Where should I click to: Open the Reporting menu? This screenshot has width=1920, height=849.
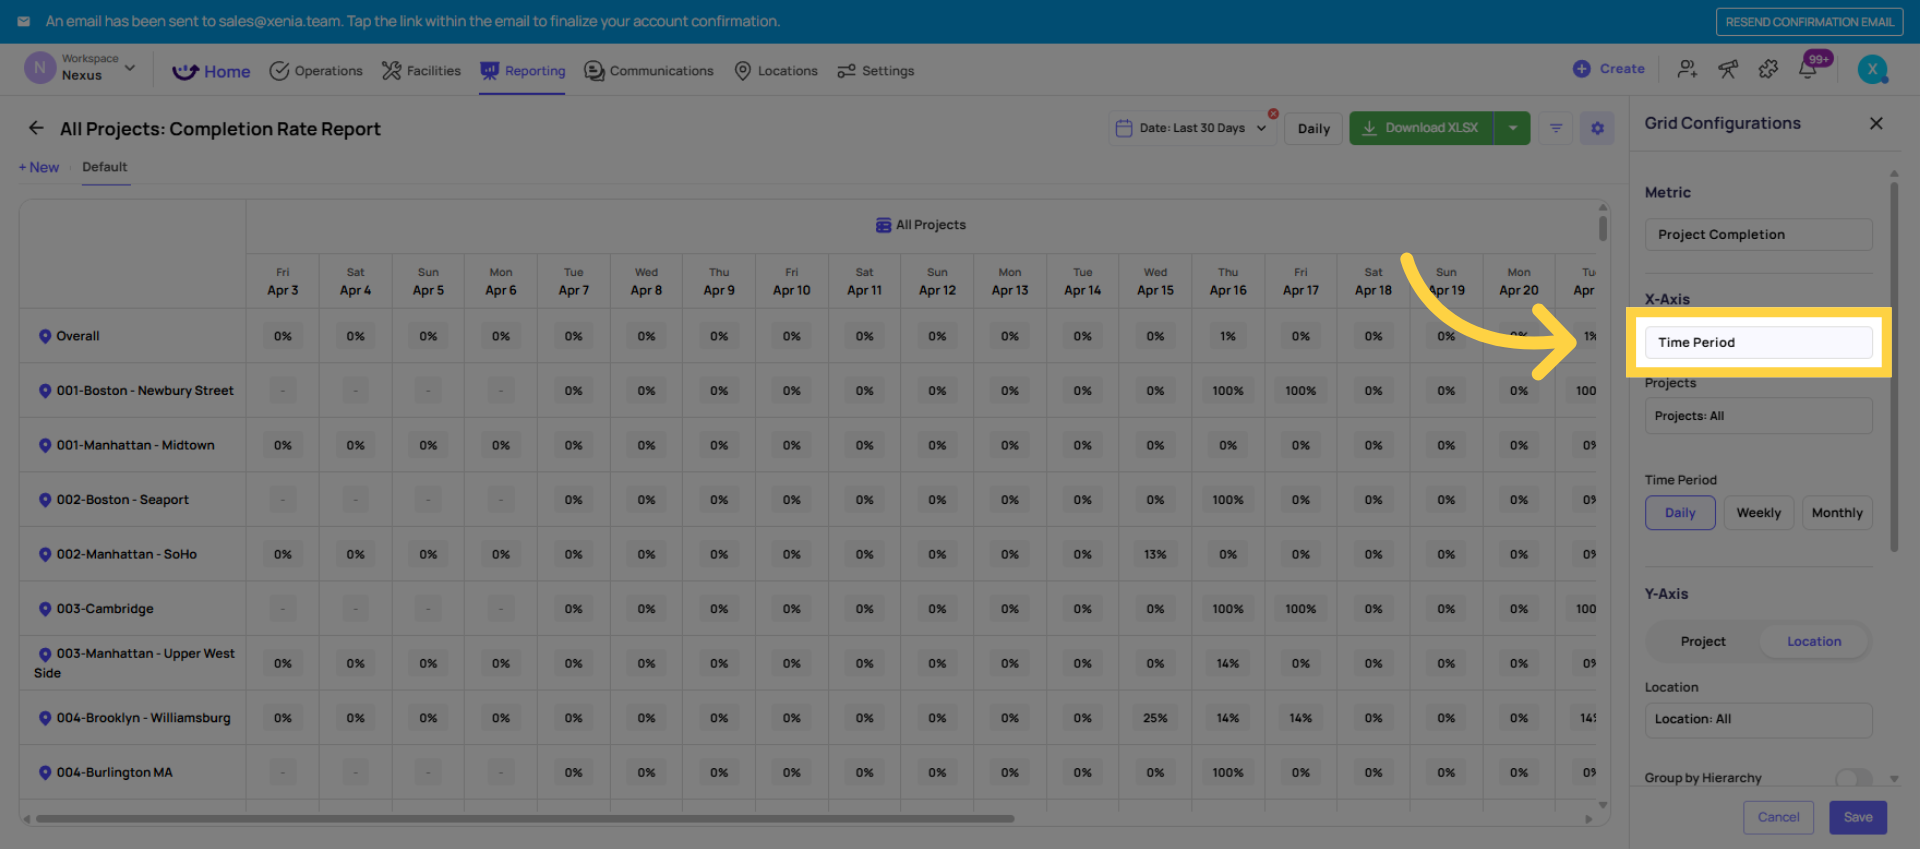tap(522, 71)
